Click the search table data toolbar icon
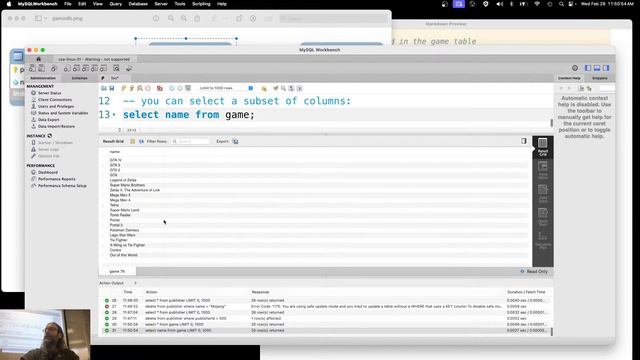 (116, 69)
